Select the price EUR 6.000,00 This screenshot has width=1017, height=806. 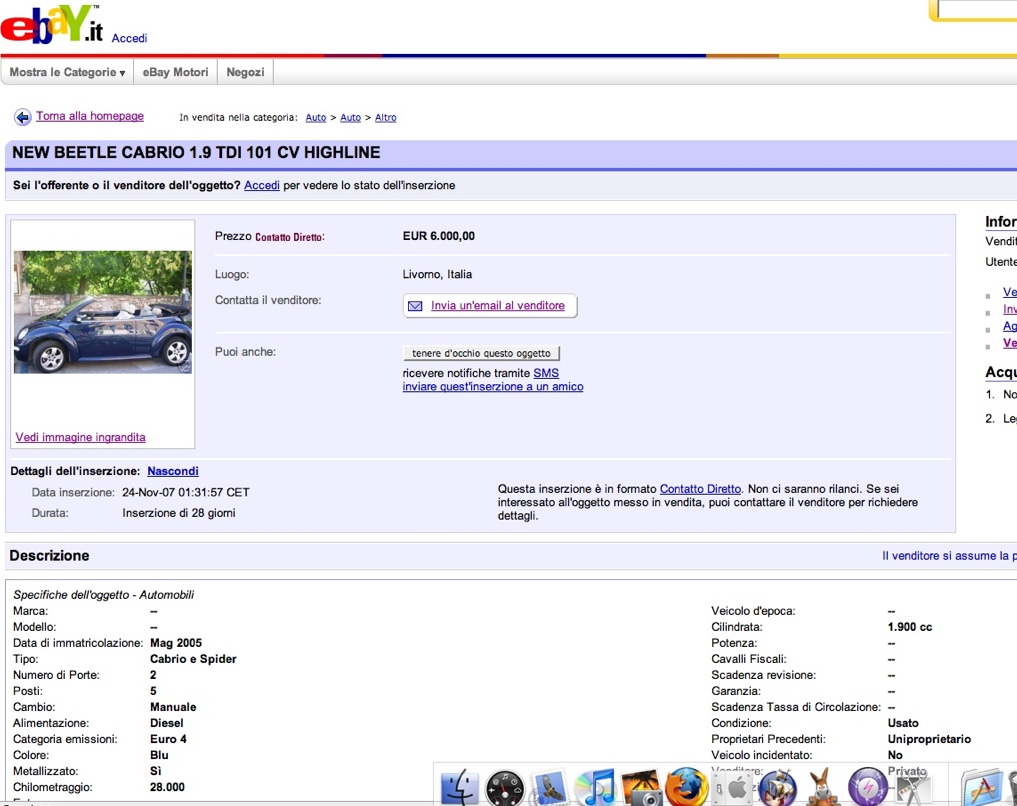438,236
